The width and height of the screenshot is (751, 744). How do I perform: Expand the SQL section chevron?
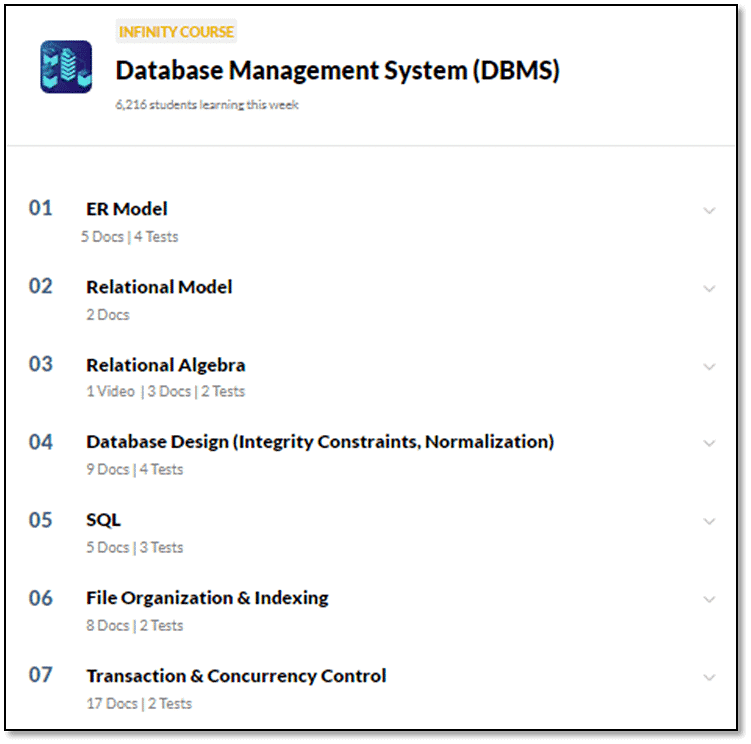pos(709,521)
